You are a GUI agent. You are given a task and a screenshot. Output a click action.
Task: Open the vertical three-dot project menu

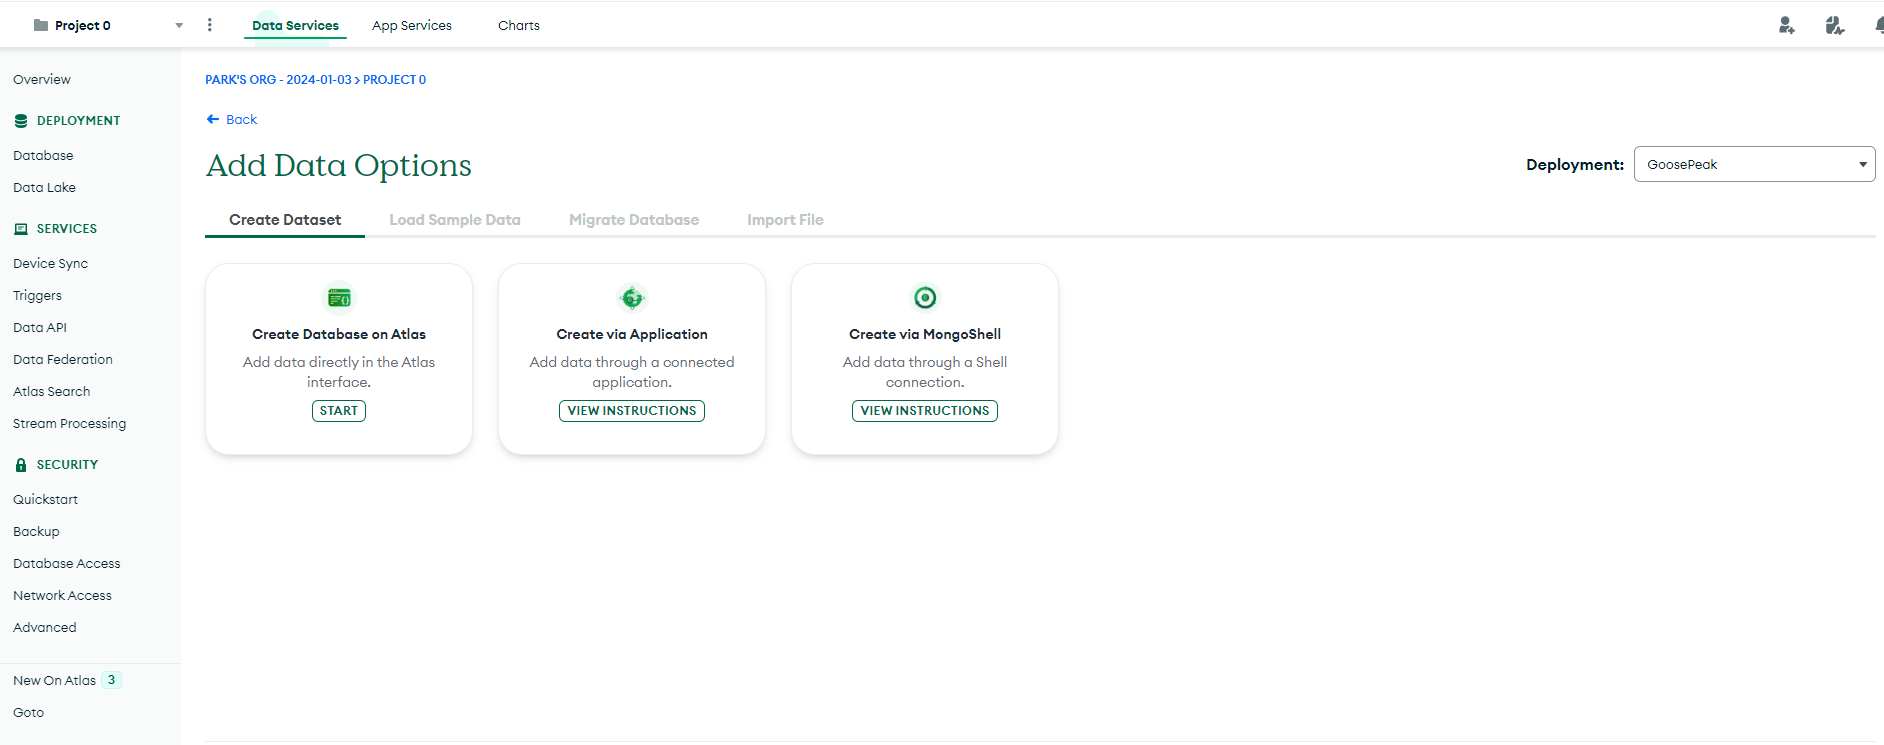[209, 25]
